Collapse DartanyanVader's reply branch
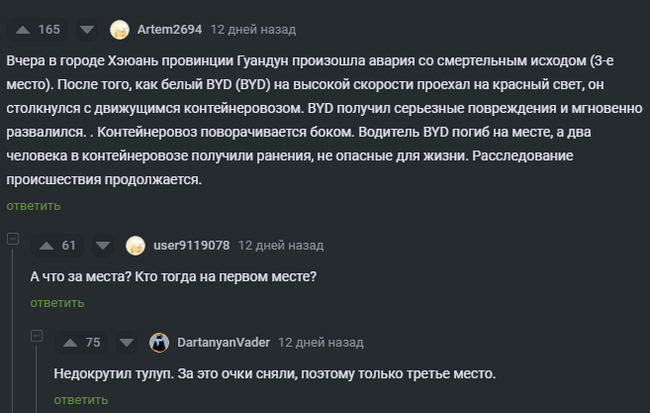Image resolution: width=650 pixels, height=413 pixels. point(36,336)
